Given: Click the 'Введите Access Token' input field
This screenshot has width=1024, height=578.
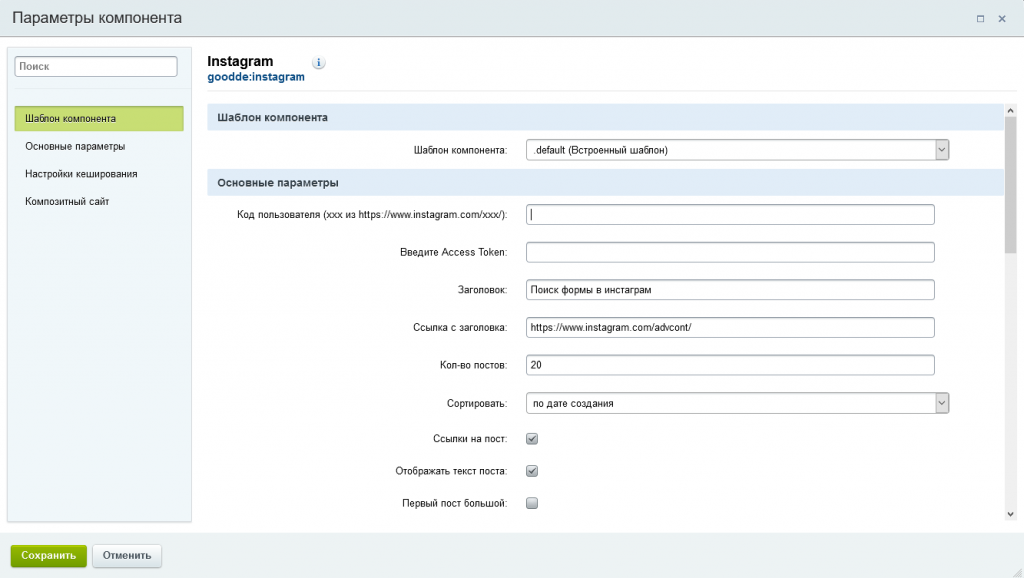Looking at the screenshot, I should pos(730,252).
